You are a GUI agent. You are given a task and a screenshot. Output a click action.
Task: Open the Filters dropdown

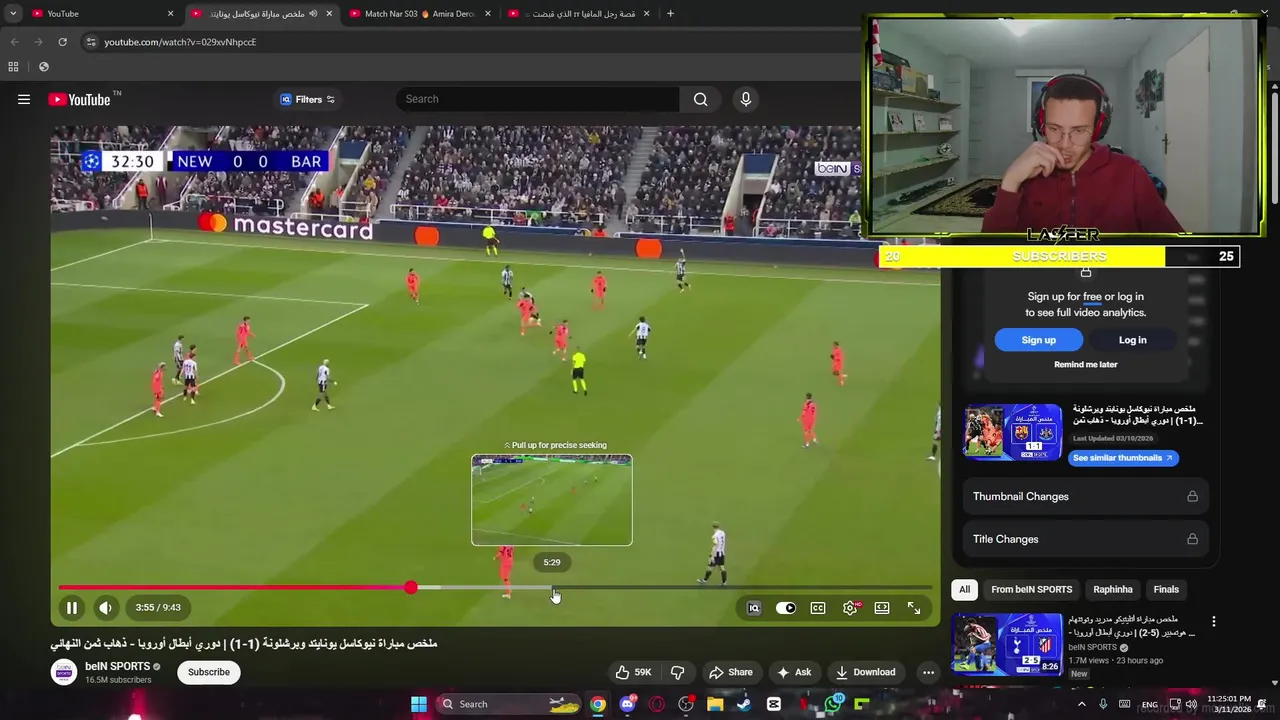(308, 99)
